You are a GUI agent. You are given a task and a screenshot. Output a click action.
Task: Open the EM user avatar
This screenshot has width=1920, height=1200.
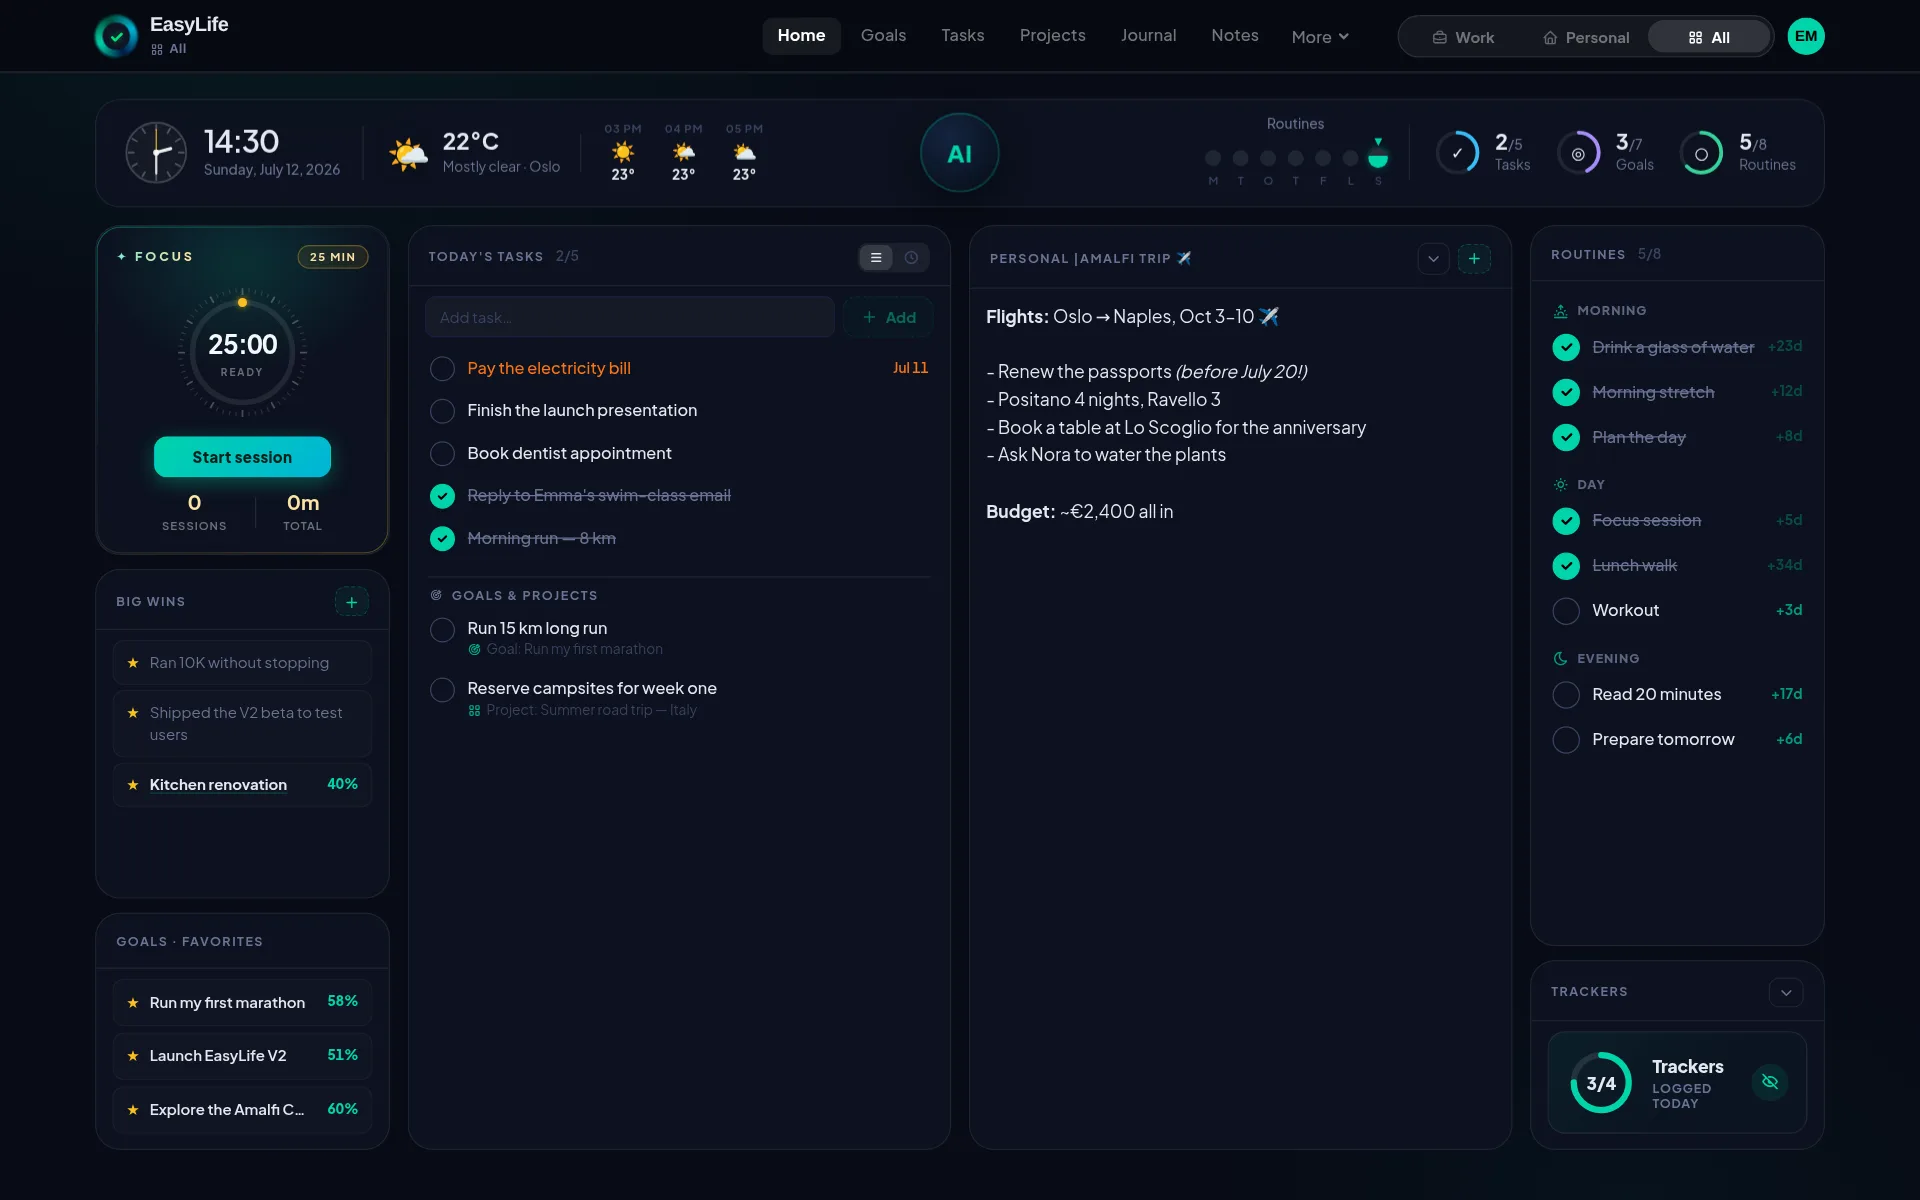coord(1805,36)
